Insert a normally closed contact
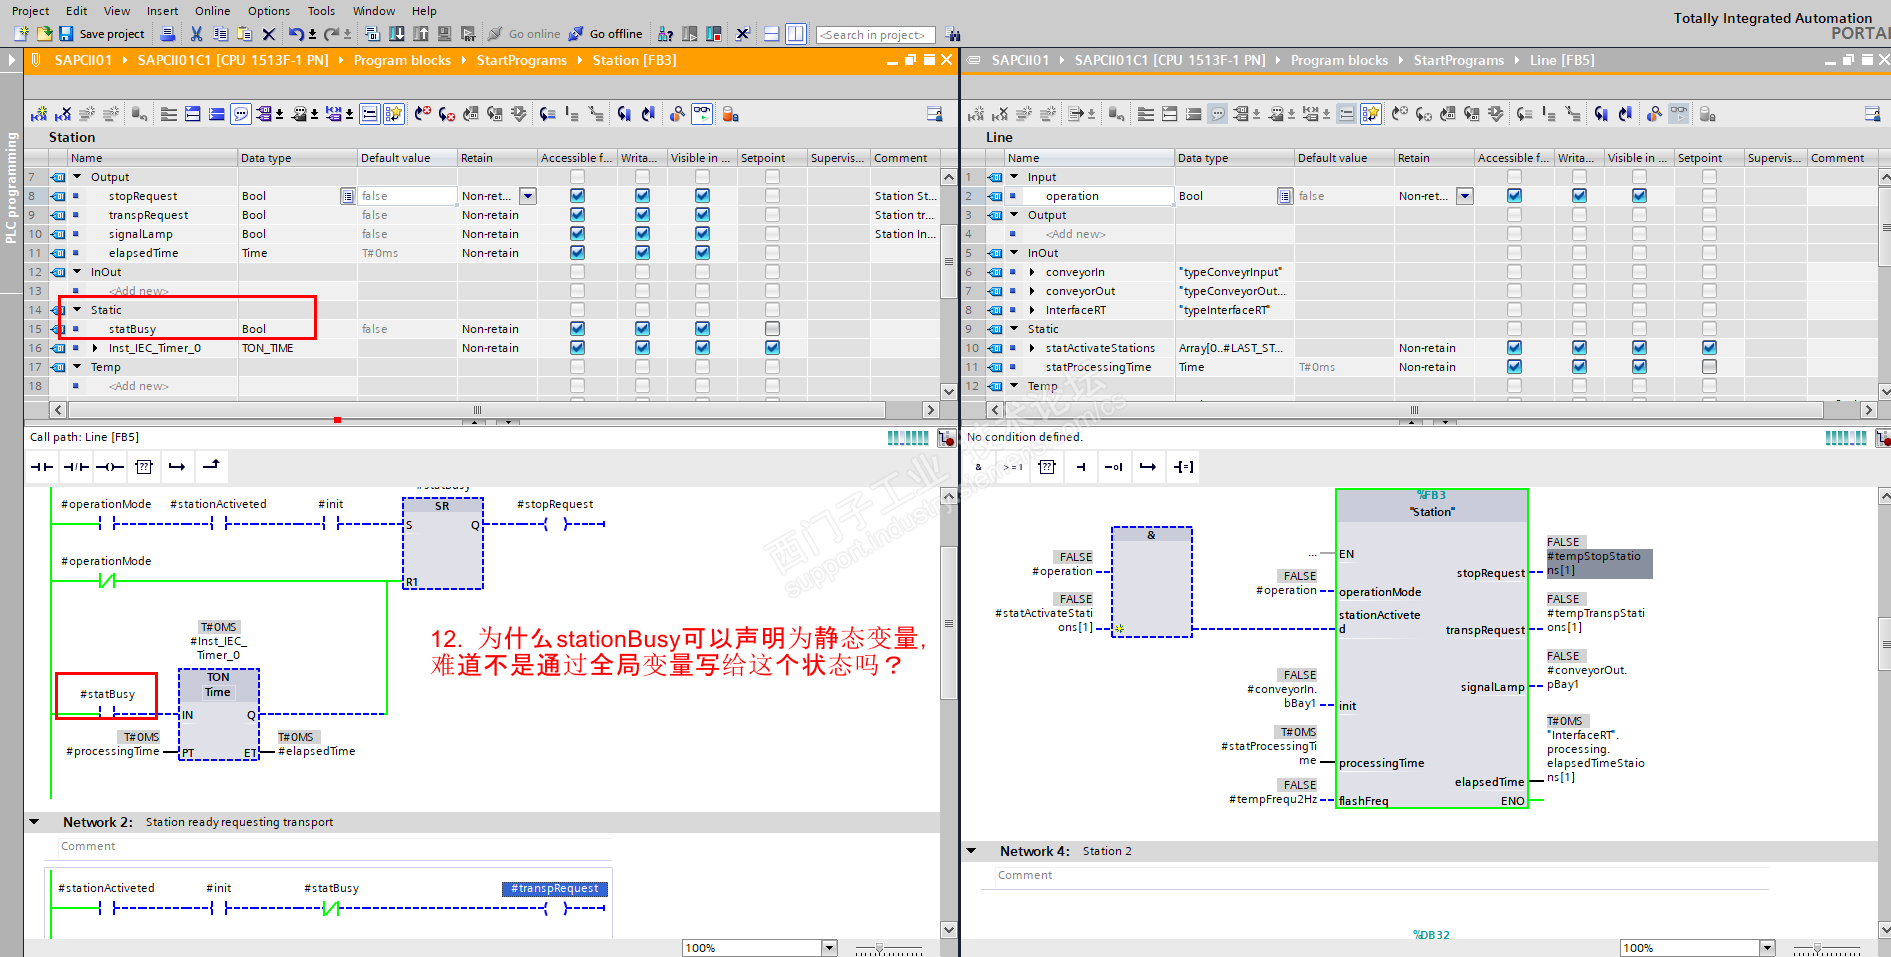This screenshot has height=957, width=1891. (x=76, y=467)
